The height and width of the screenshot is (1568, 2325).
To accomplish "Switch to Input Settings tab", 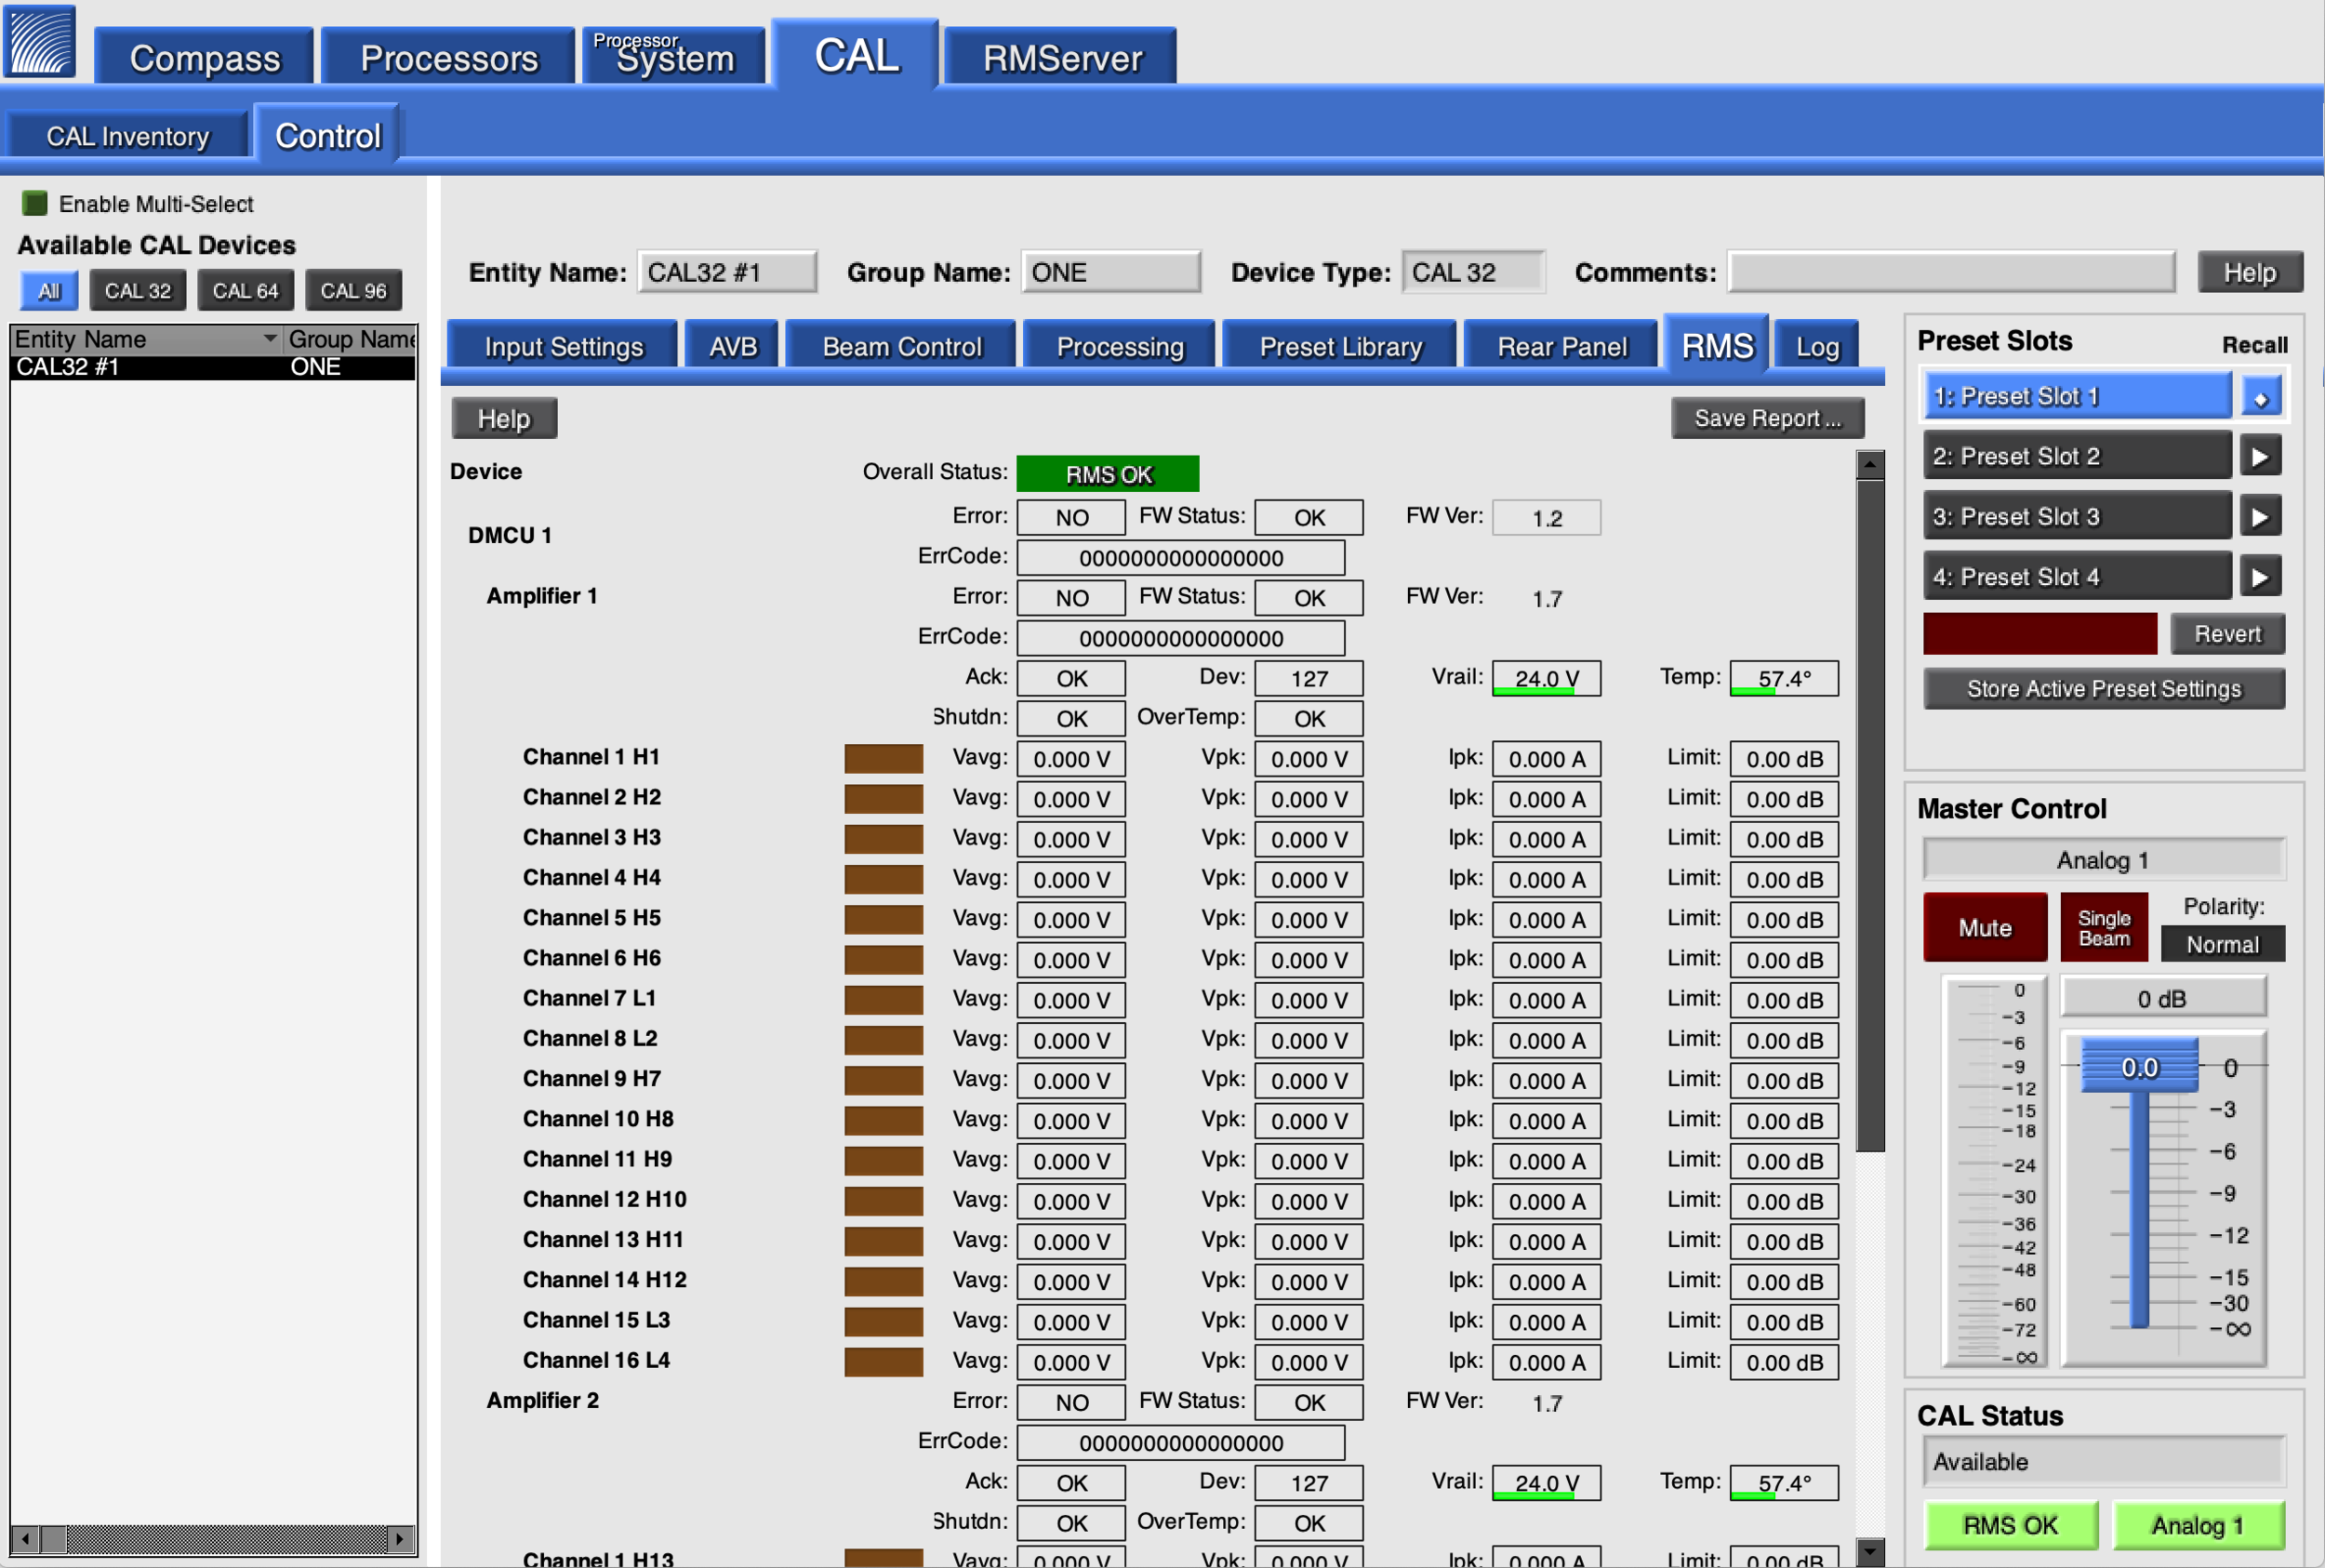I will pos(564,347).
